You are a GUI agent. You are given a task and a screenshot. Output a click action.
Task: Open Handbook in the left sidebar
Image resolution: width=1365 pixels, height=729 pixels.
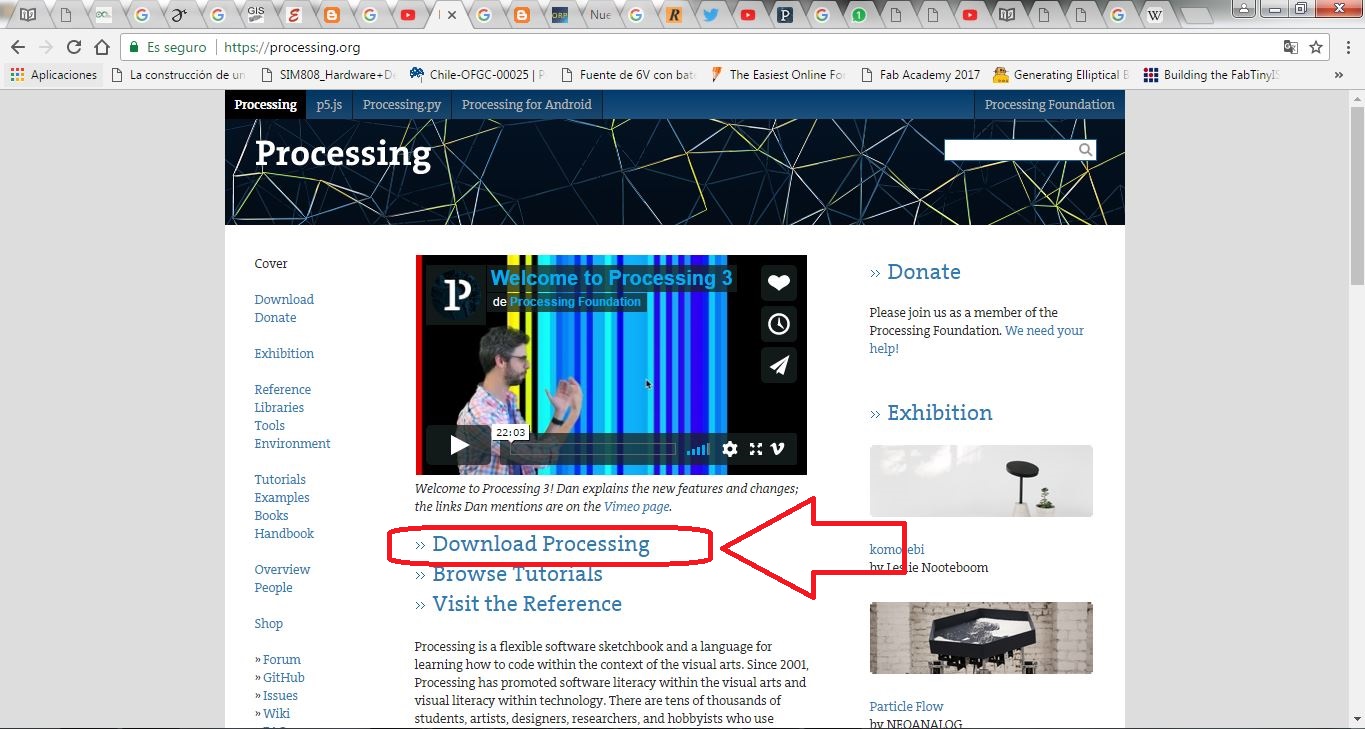284,534
